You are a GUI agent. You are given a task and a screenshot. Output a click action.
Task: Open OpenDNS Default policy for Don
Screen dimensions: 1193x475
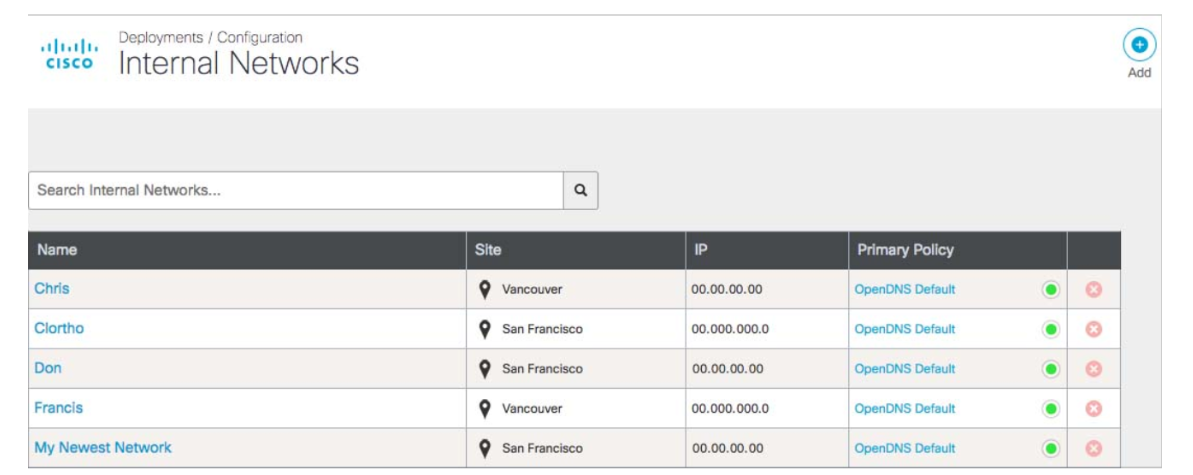point(905,369)
